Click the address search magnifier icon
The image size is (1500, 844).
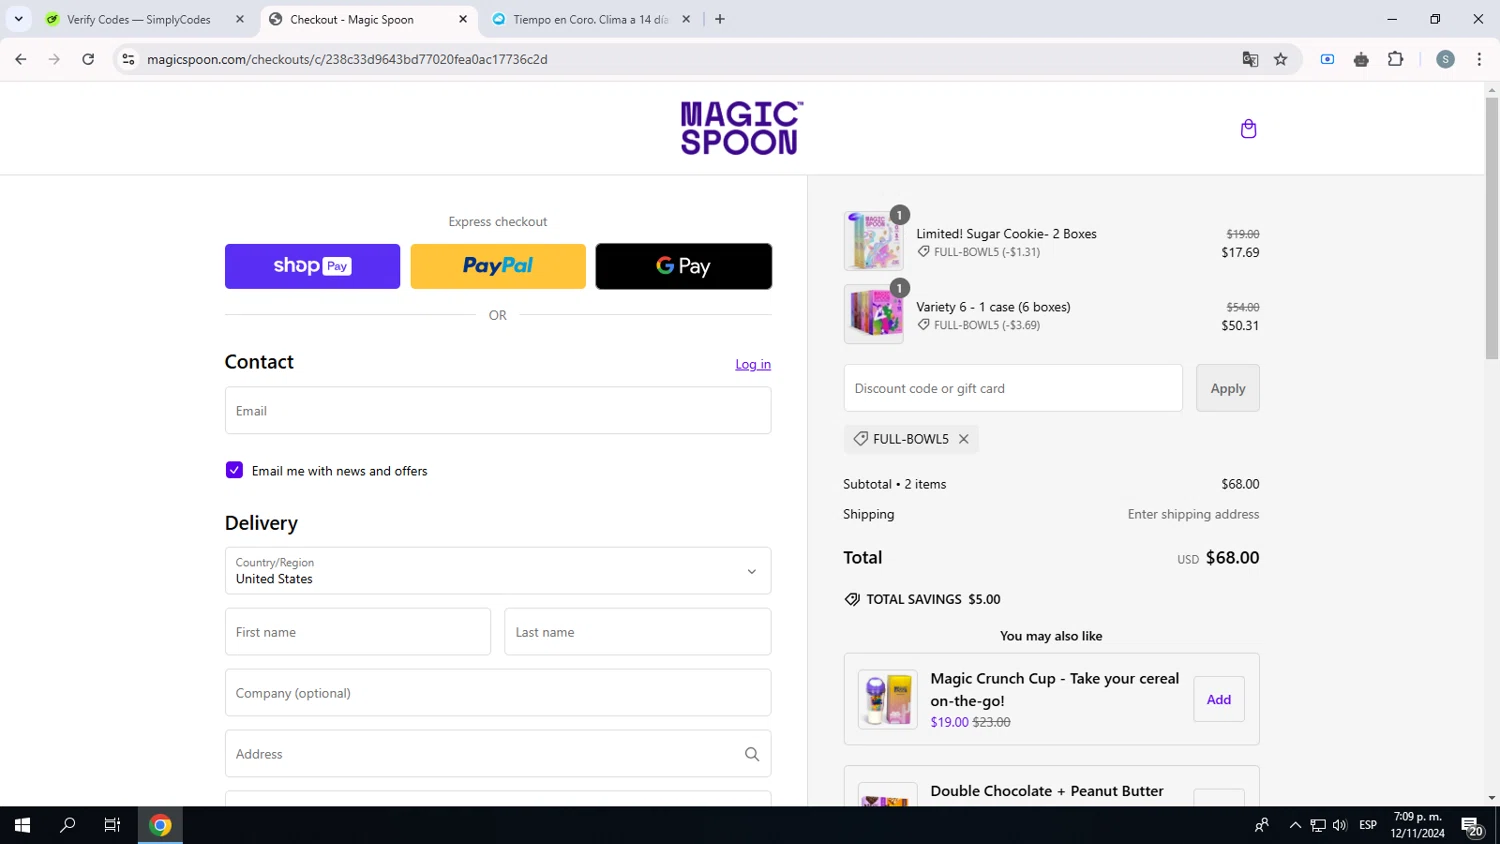coord(752,754)
